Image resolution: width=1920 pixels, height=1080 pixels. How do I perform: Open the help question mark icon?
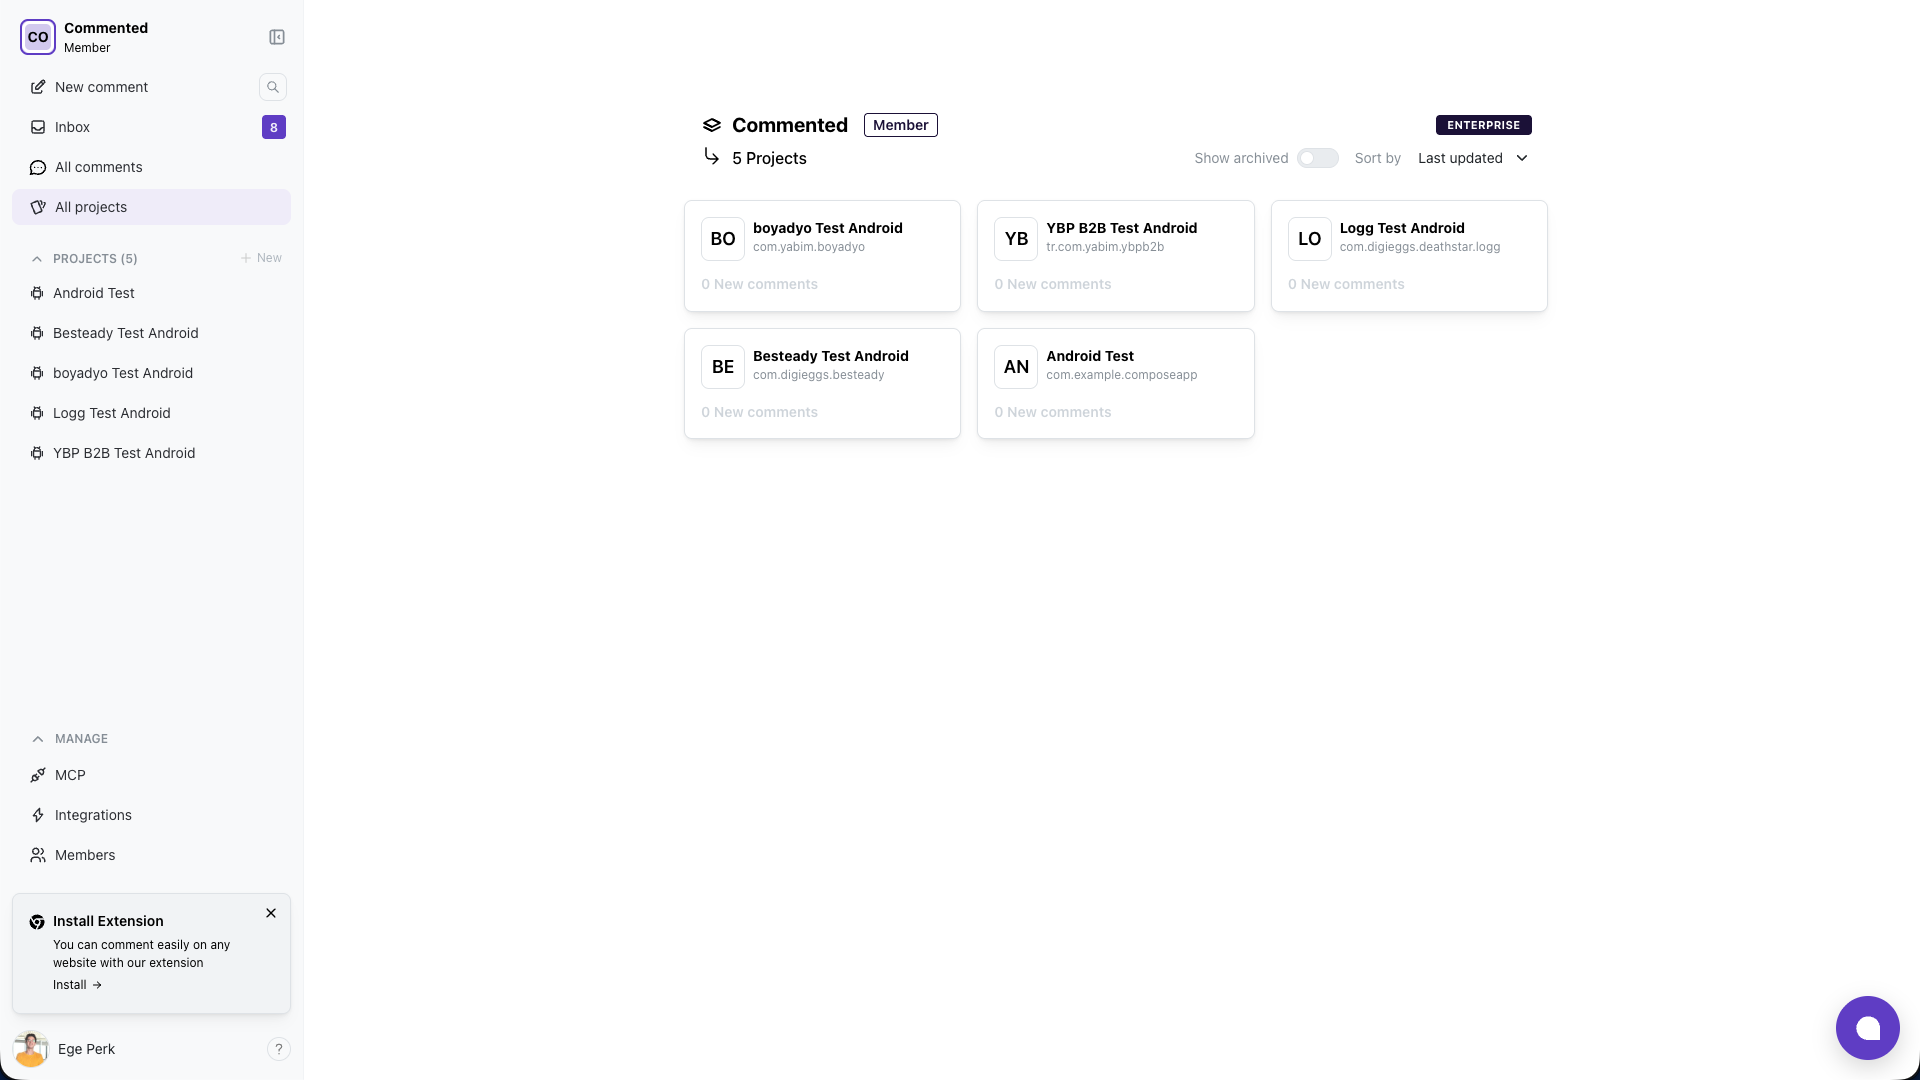tap(279, 1049)
